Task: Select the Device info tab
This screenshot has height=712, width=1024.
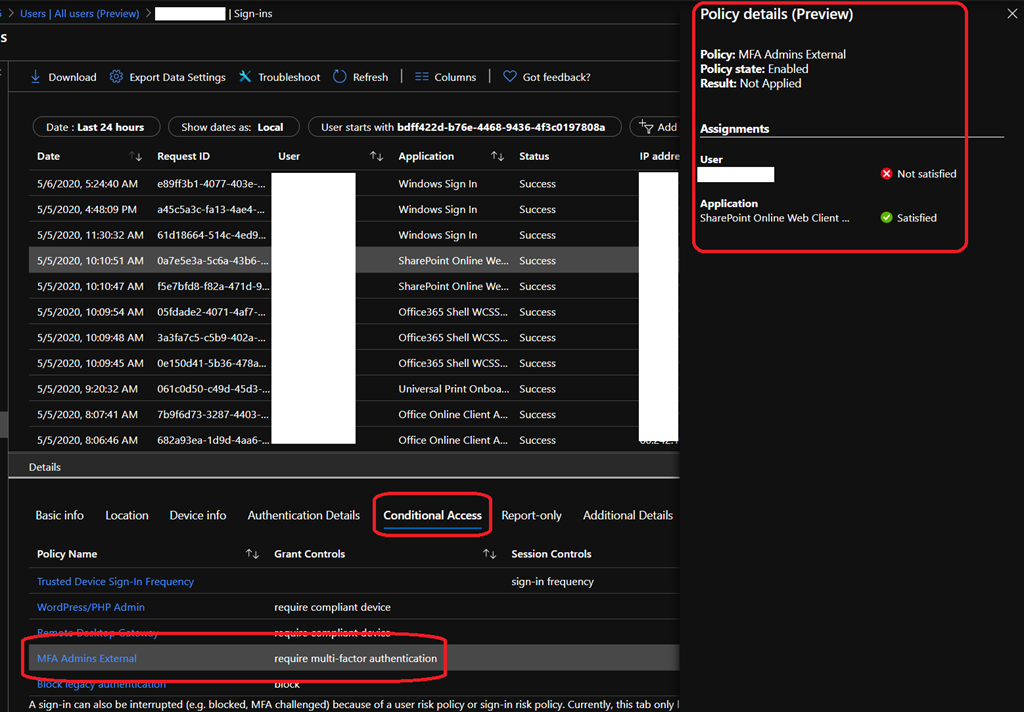Action: click(x=197, y=516)
